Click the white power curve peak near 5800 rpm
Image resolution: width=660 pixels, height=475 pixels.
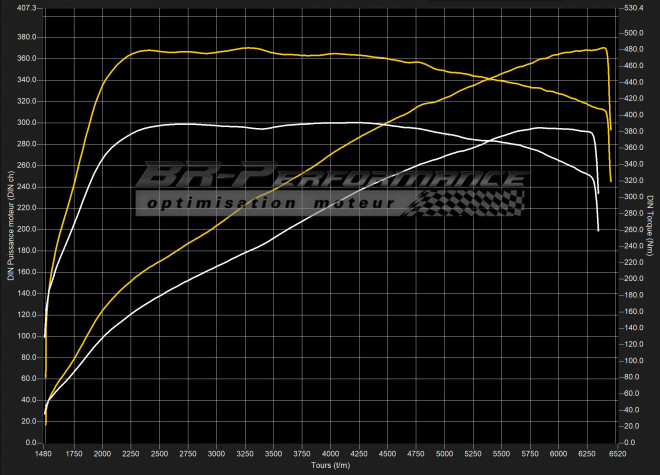point(540,128)
